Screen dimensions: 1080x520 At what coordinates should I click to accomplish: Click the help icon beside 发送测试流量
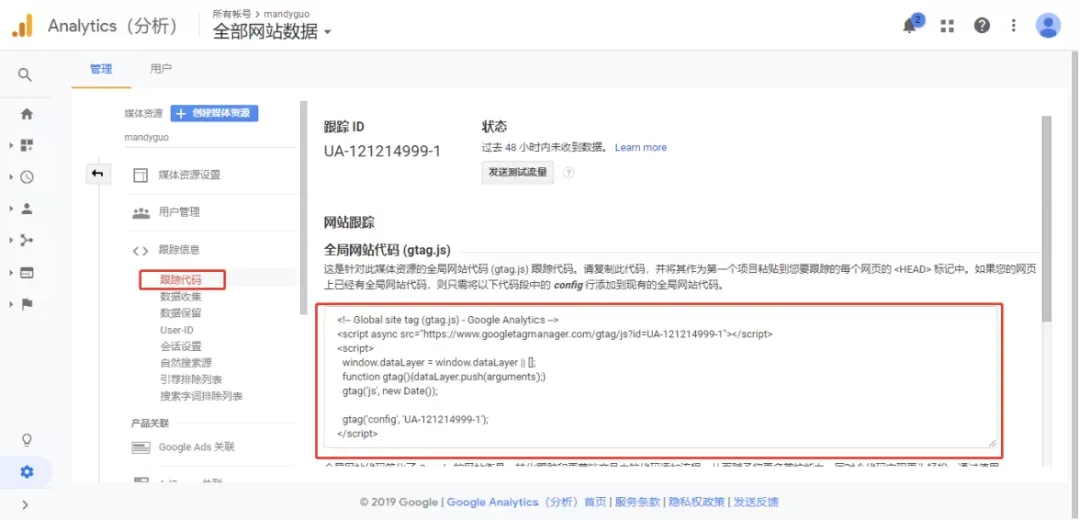[x=568, y=173]
